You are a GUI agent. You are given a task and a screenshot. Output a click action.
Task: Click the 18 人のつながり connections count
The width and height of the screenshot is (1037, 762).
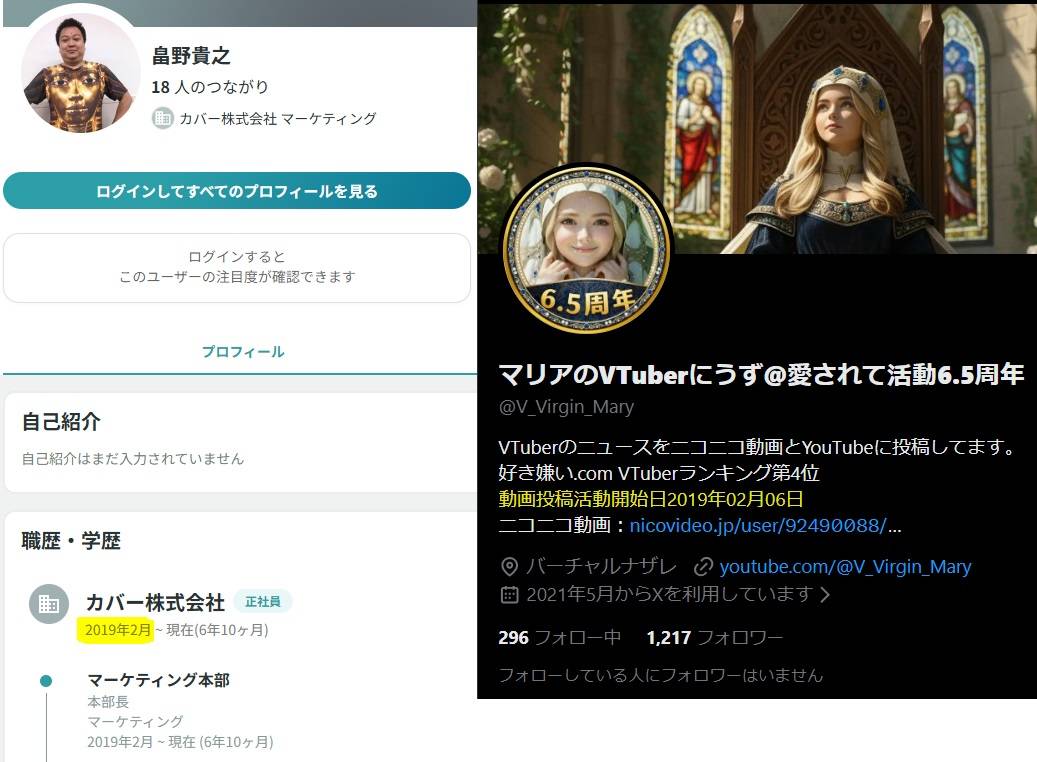210,87
